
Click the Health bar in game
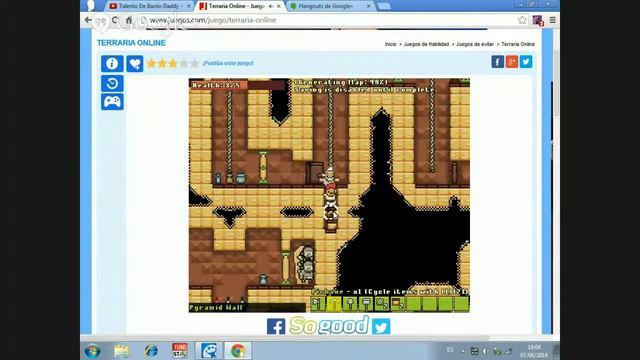tap(238, 85)
